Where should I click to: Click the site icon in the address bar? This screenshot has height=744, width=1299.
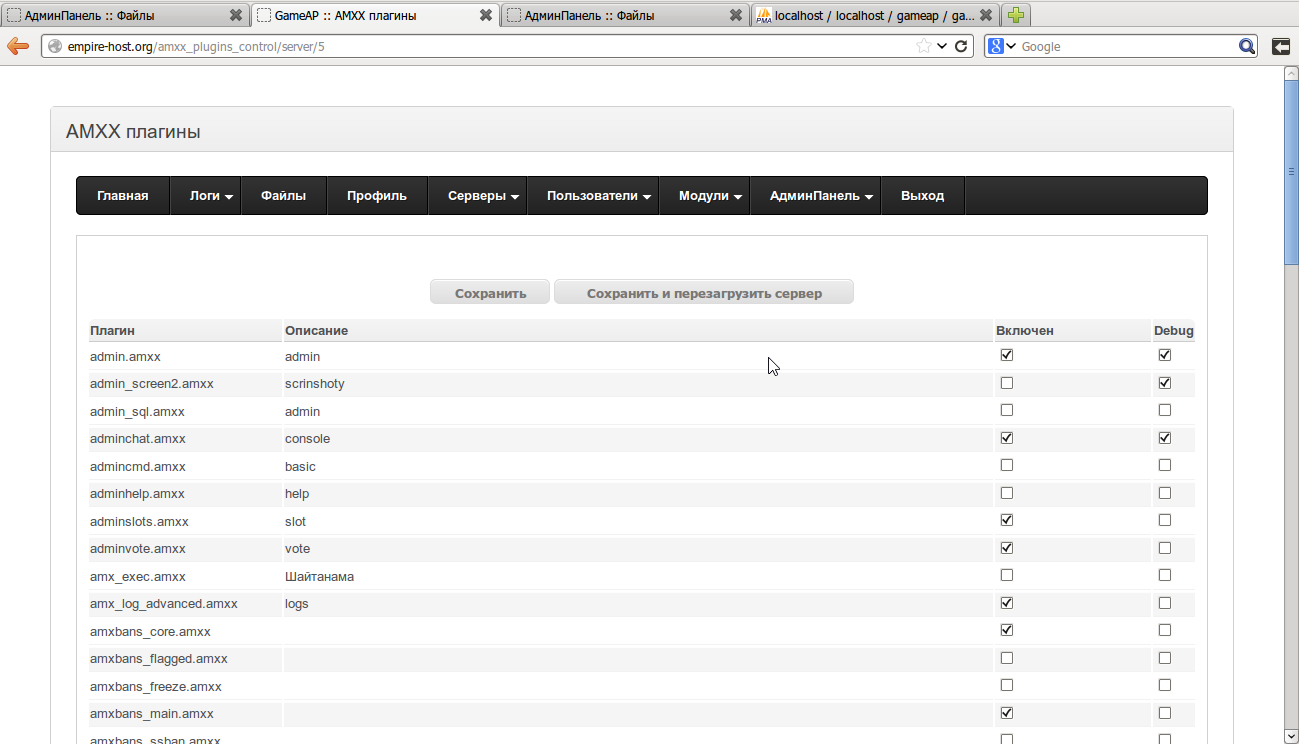pos(54,46)
